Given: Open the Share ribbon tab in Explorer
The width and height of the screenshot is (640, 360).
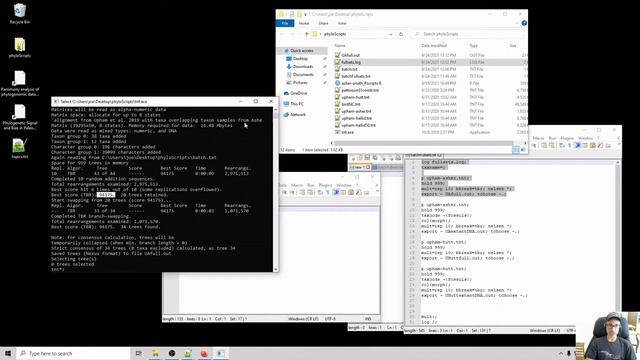Looking at the screenshot, I should 323,23.
